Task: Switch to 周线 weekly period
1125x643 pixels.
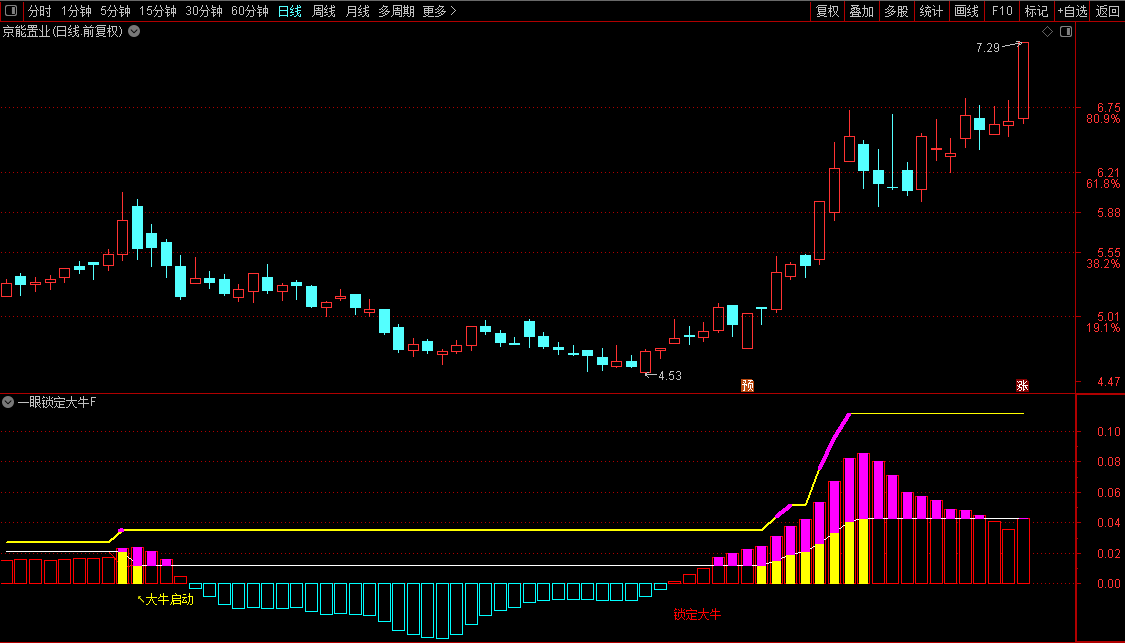Action: pos(324,11)
